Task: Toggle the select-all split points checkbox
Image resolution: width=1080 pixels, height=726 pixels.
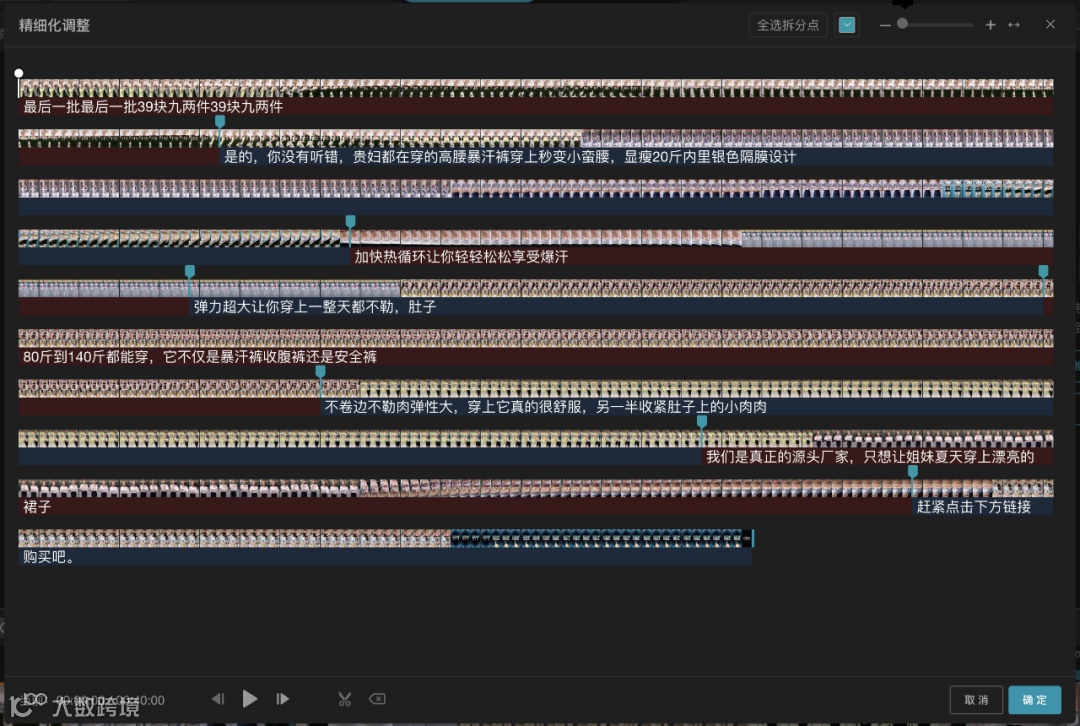Action: point(847,25)
